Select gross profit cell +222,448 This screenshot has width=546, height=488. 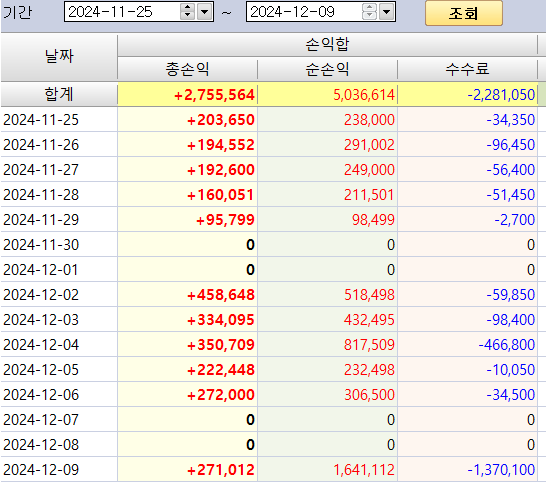coord(187,370)
